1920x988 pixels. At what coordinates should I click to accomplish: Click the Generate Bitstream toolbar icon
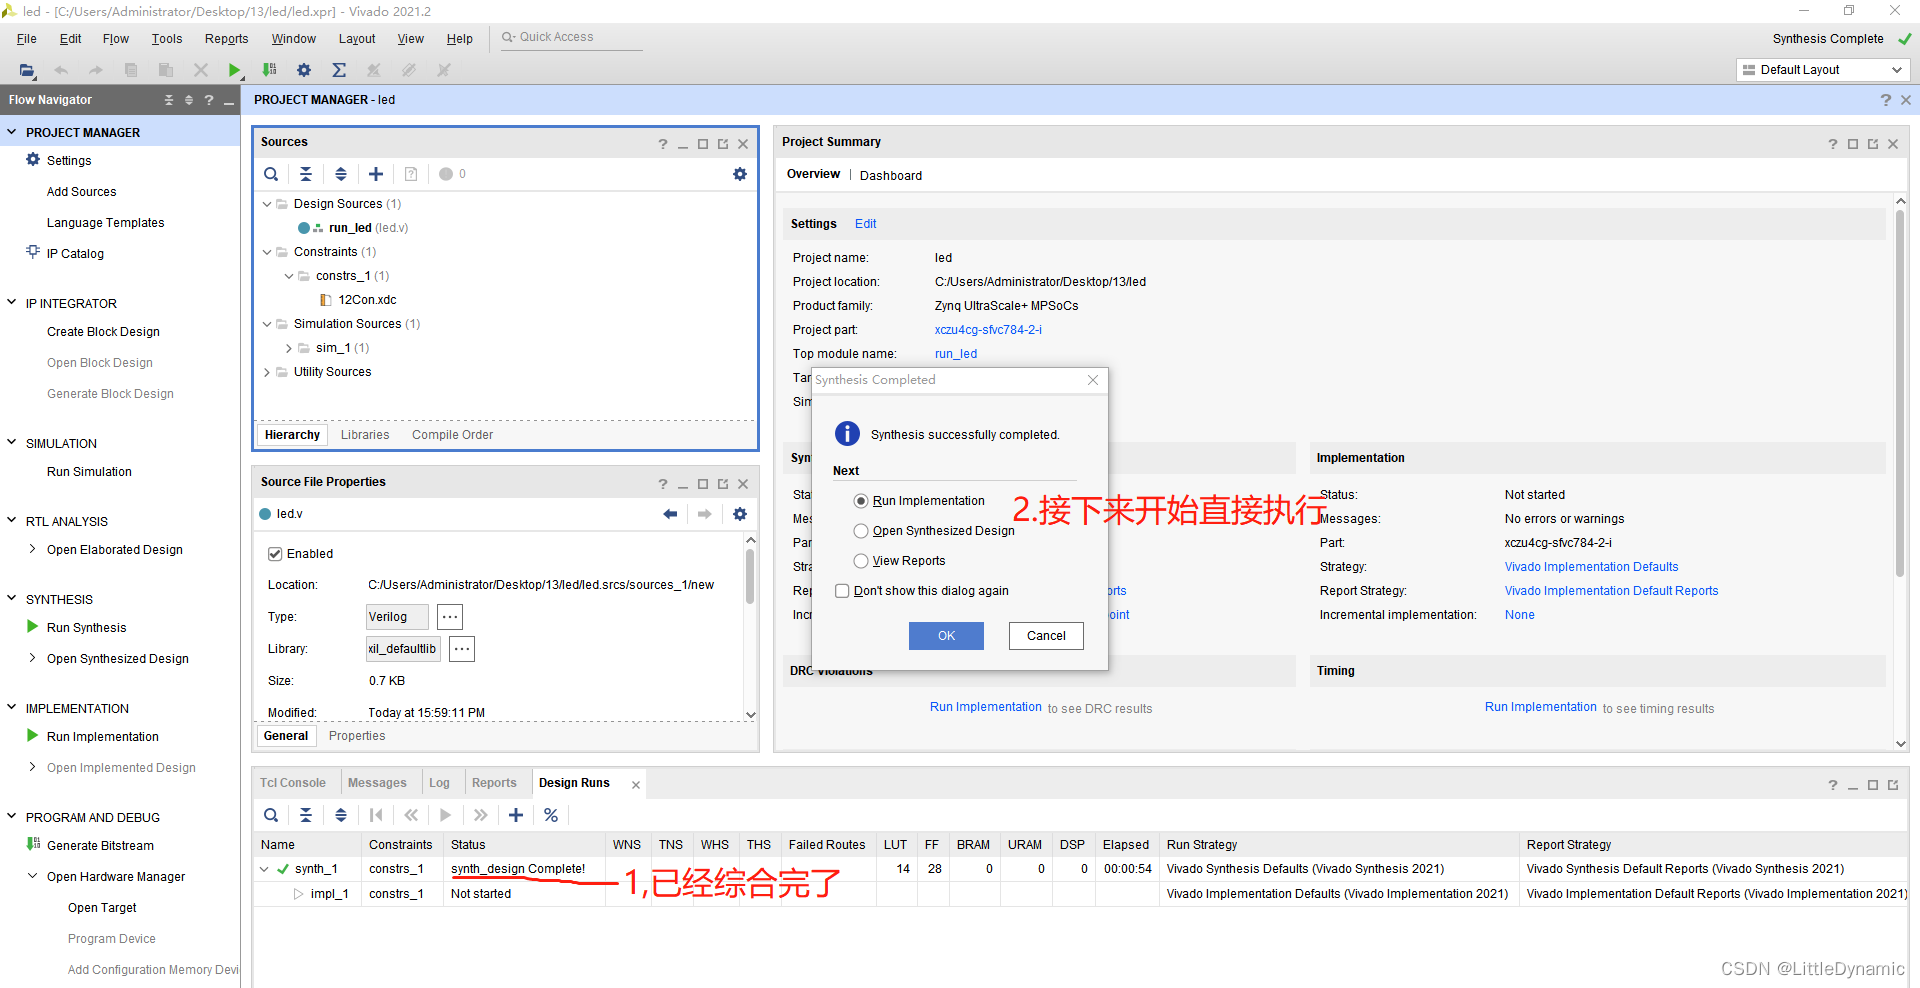pyautogui.click(x=269, y=70)
